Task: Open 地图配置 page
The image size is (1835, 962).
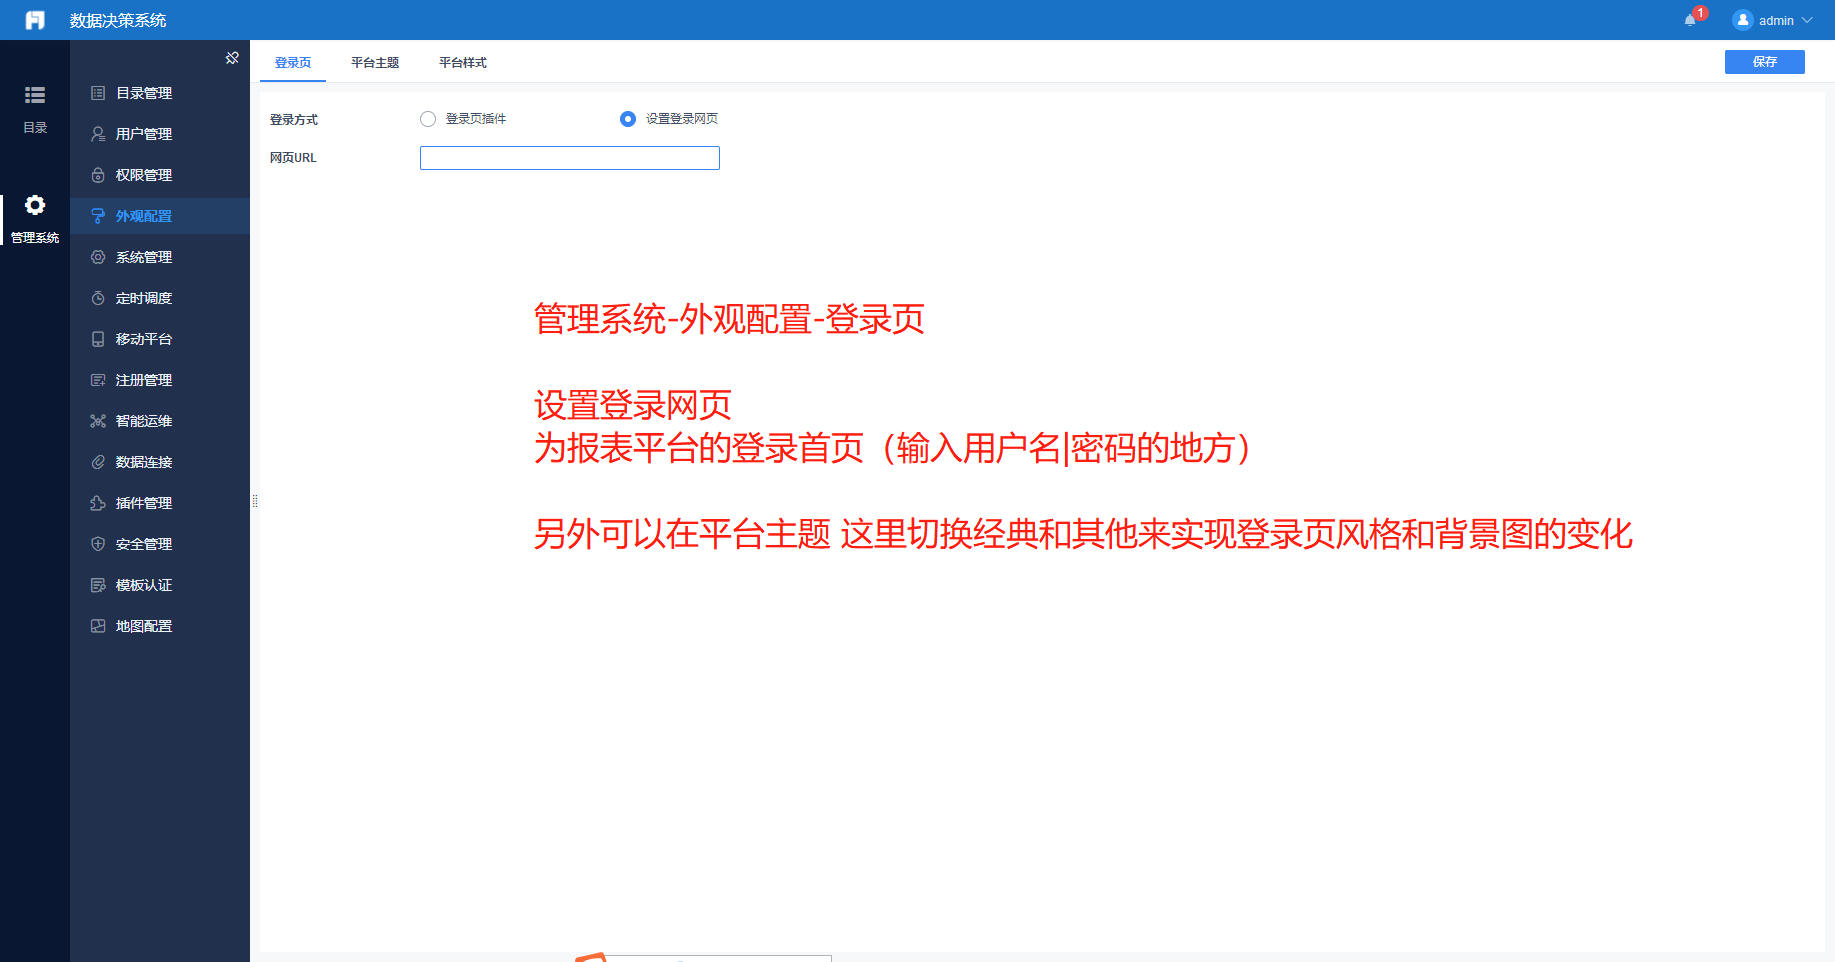Action: click(x=160, y=626)
